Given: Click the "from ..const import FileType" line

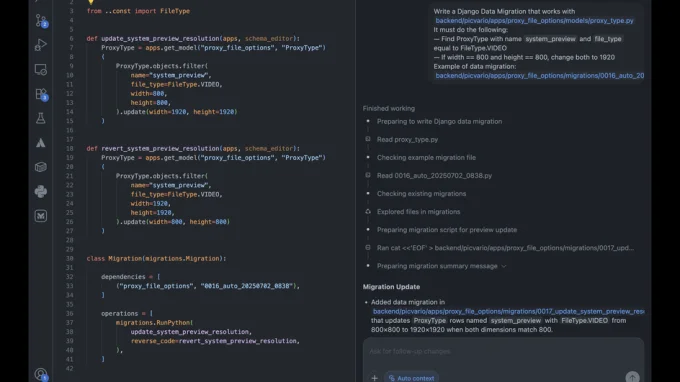Looking at the screenshot, I should (x=138, y=11).
